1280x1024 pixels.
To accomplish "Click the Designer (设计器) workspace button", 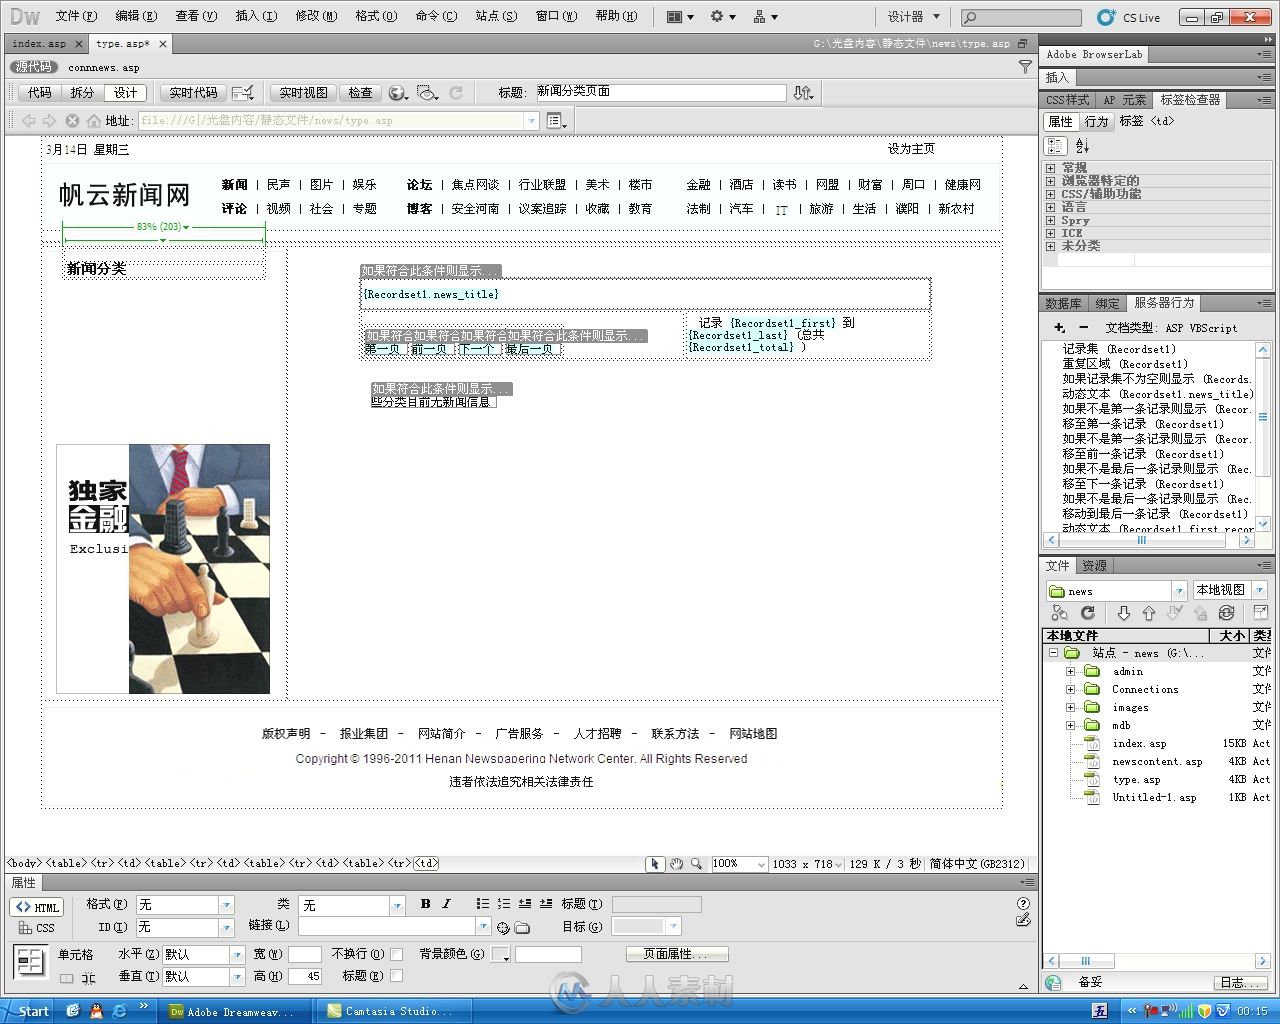I will tap(914, 17).
